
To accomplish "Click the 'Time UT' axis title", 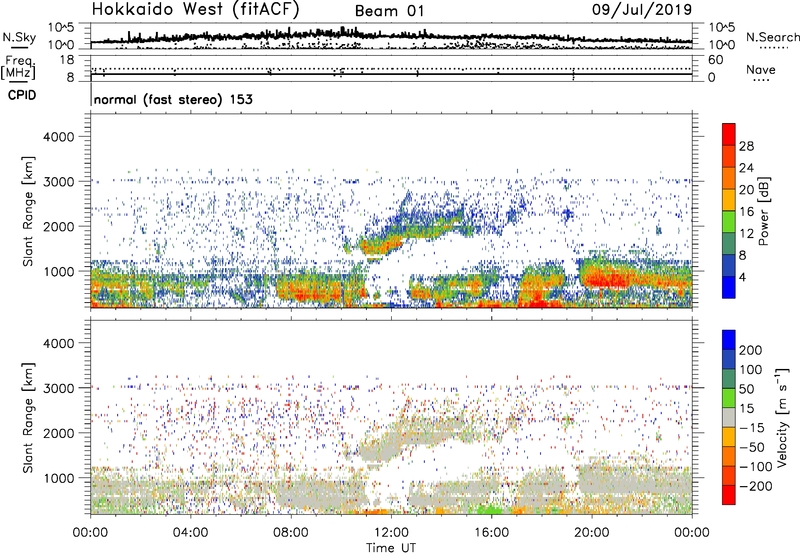I will point(391,548).
